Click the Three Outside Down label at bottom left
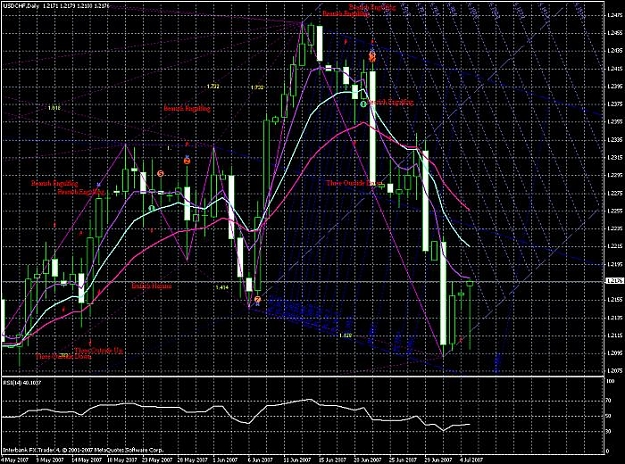This screenshot has width=625, height=464. [x=63, y=356]
